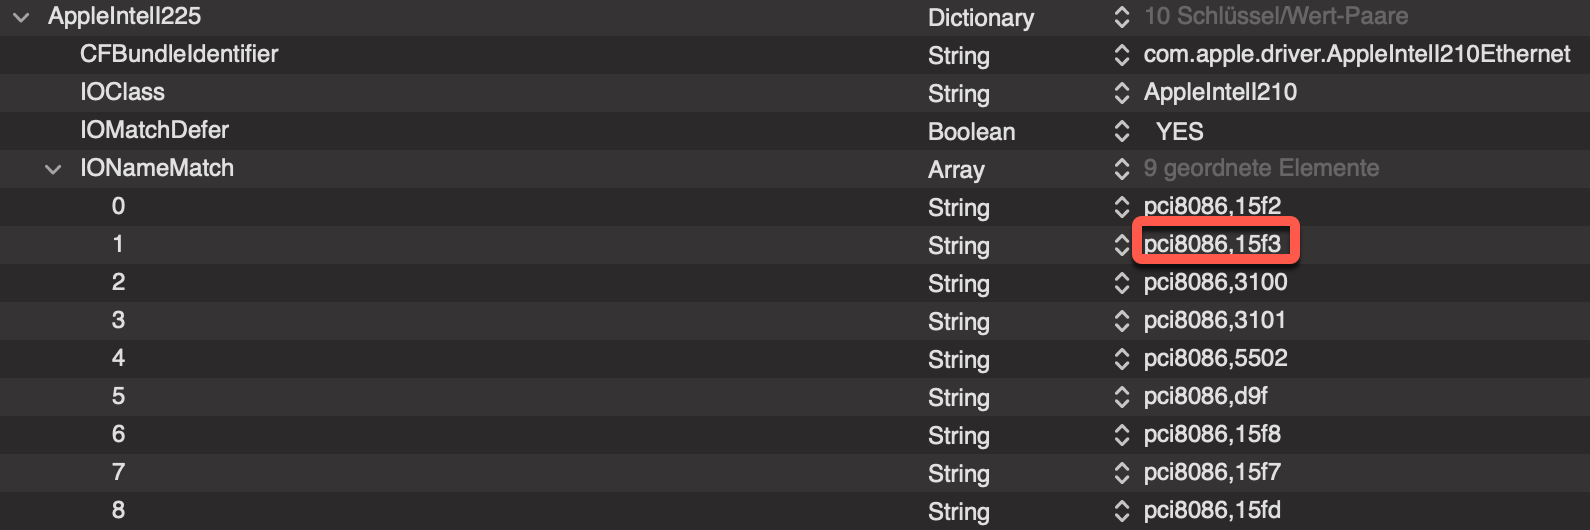
Task: Collapse the AppleIntelI225 dictionary chevron
Action: (x=21, y=17)
